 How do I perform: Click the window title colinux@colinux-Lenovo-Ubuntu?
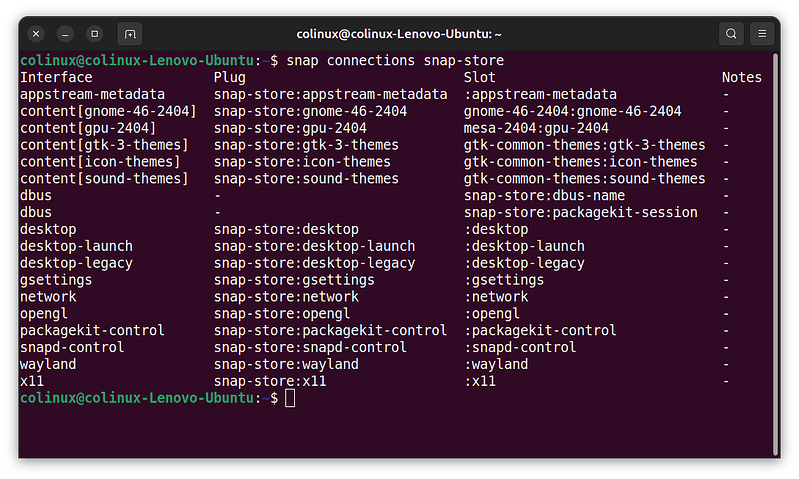pos(399,34)
